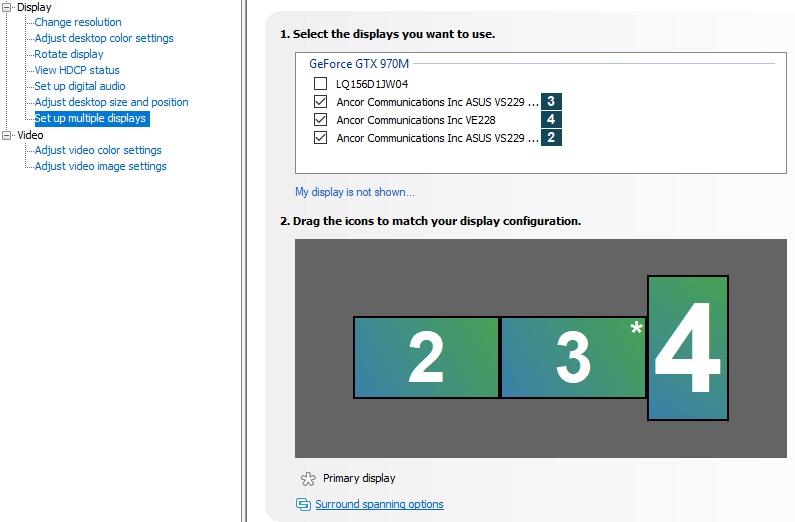The height and width of the screenshot is (522, 795).
Task: Click the vertical display 4 icon
Action: [x=688, y=348]
